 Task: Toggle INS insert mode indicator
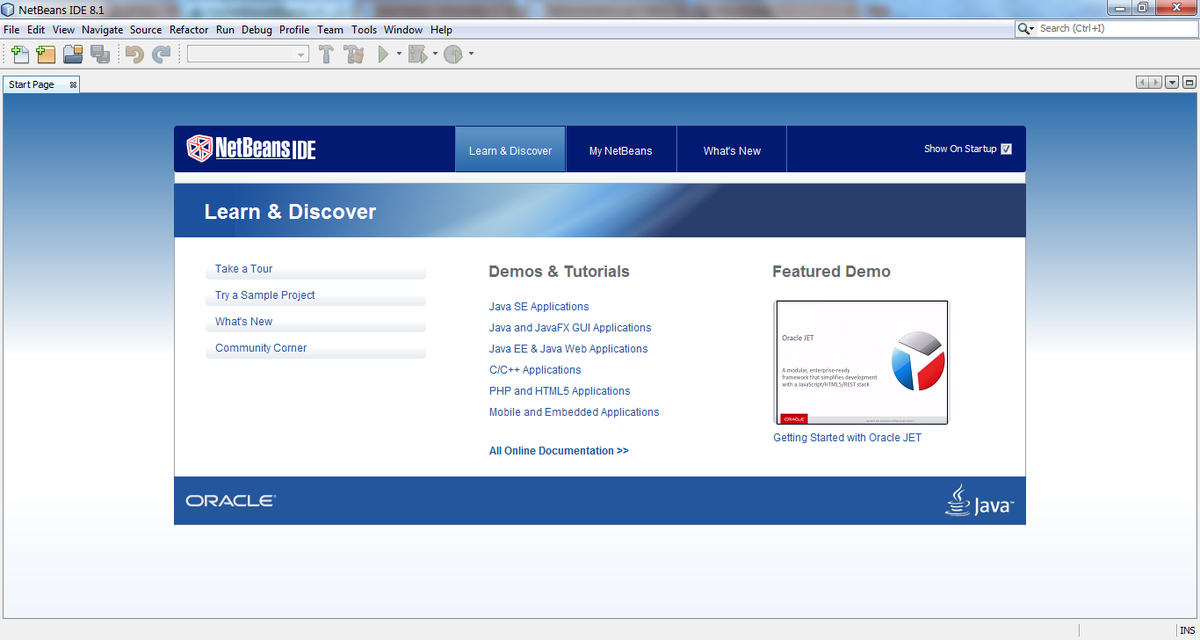1187,631
